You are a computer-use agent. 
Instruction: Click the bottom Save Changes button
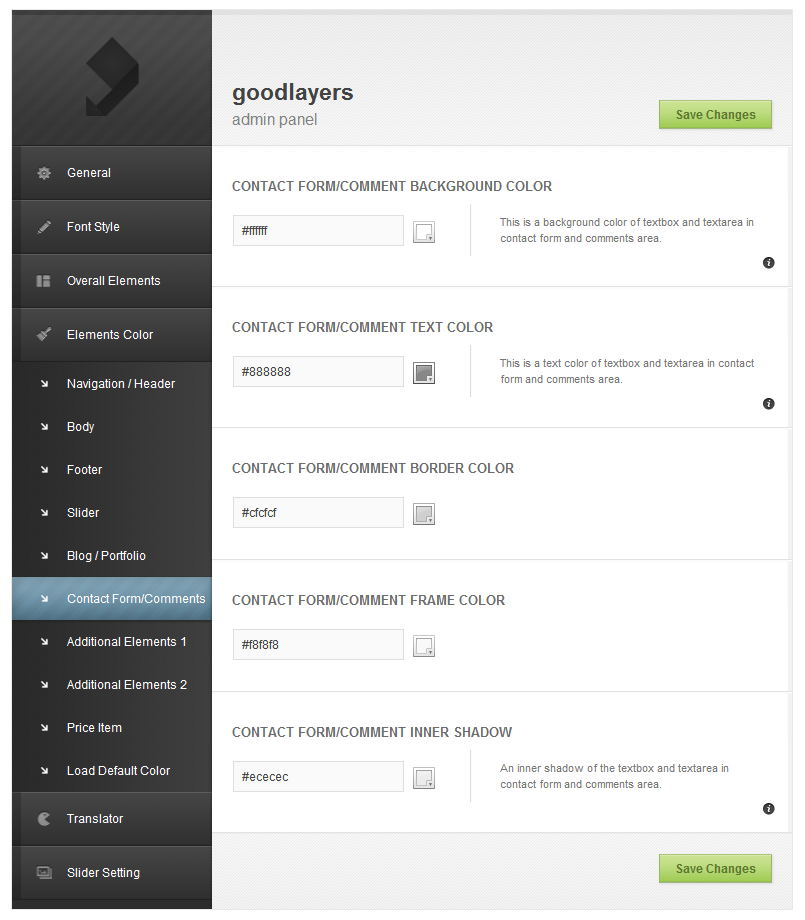pyautogui.click(x=715, y=868)
